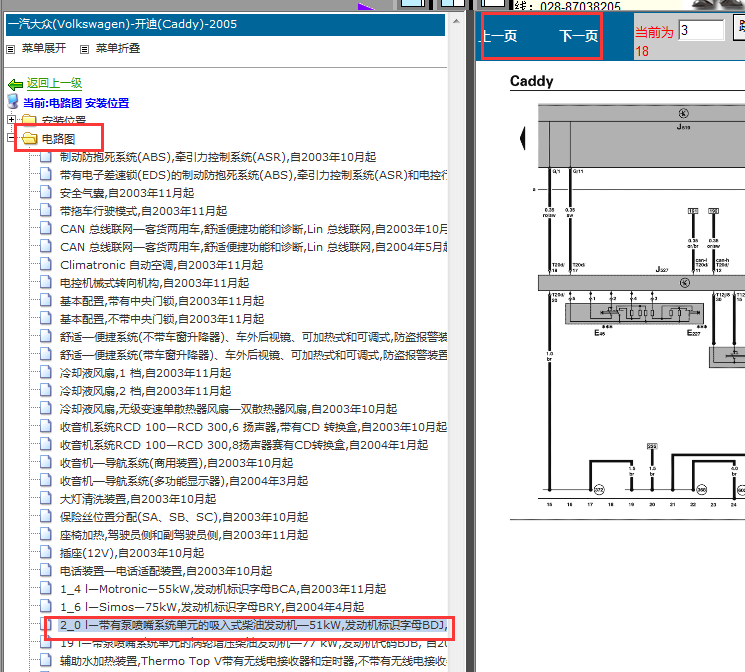Collapse the 电路图 tree node

pos(11,138)
